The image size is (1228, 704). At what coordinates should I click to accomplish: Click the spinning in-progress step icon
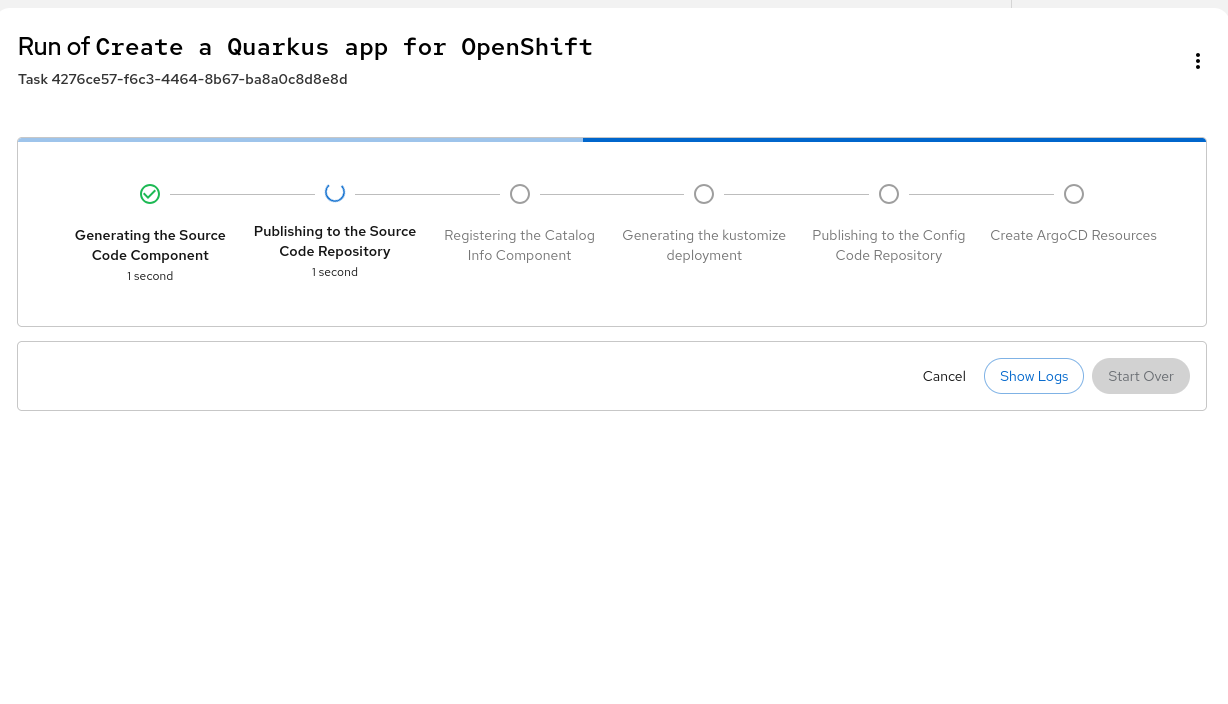pos(335,192)
